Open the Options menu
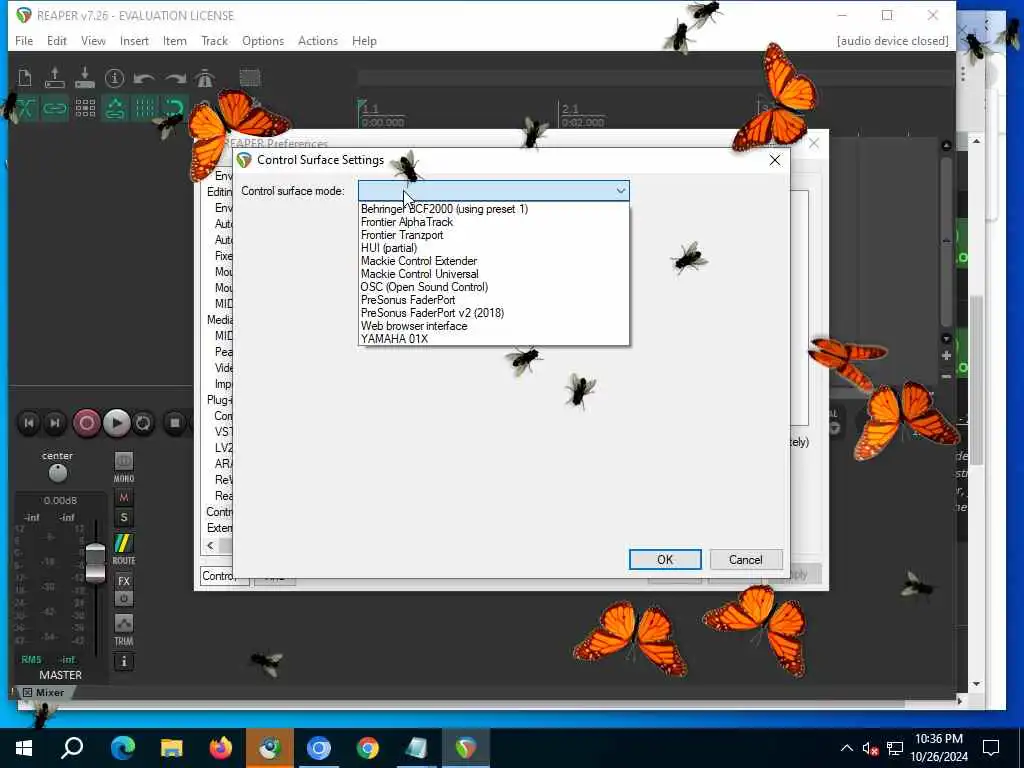The image size is (1024, 768). point(263,40)
